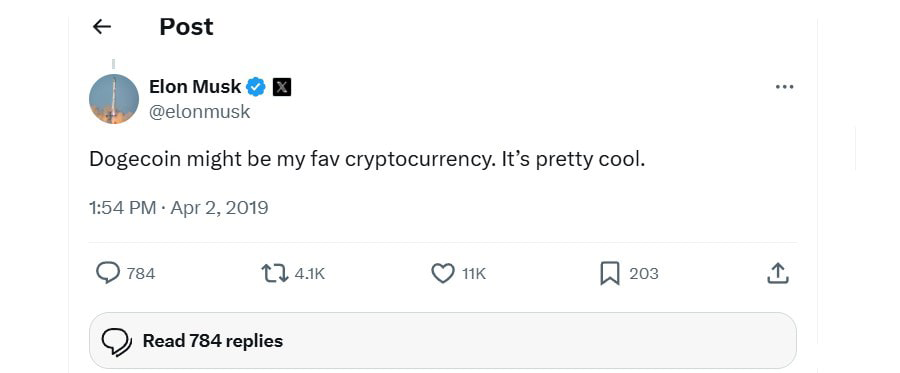The width and height of the screenshot is (900, 373).
Task: Repost using the arrows icon
Action: point(275,274)
